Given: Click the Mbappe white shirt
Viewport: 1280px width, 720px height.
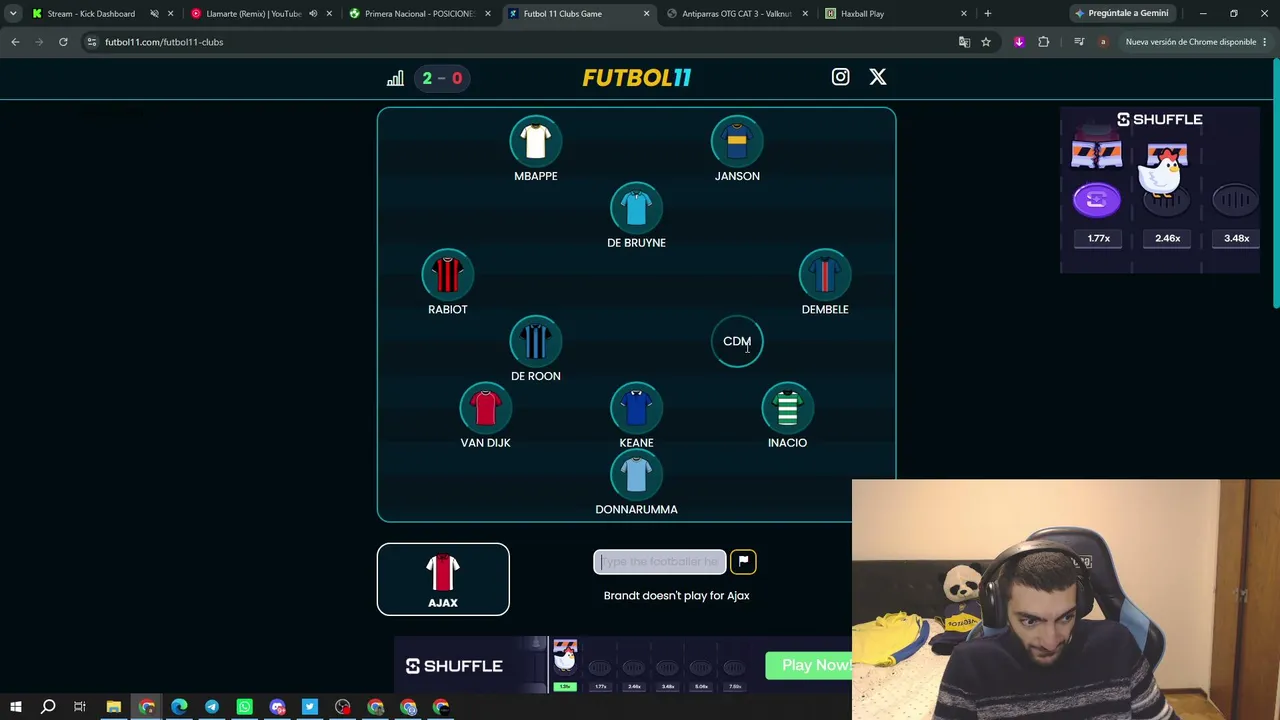Looking at the screenshot, I should [x=536, y=142].
